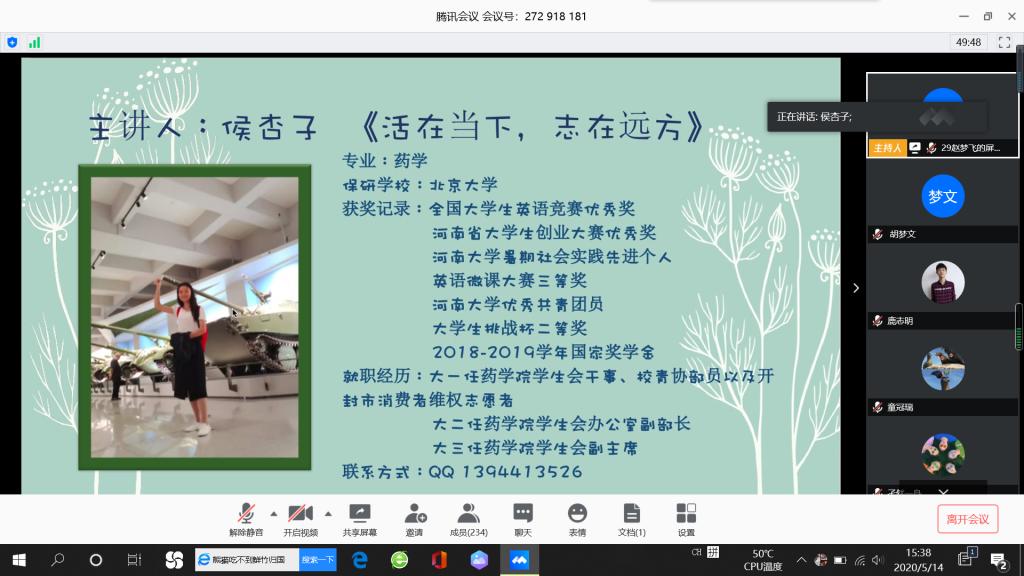Click the battery tray icon

pos(840,560)
